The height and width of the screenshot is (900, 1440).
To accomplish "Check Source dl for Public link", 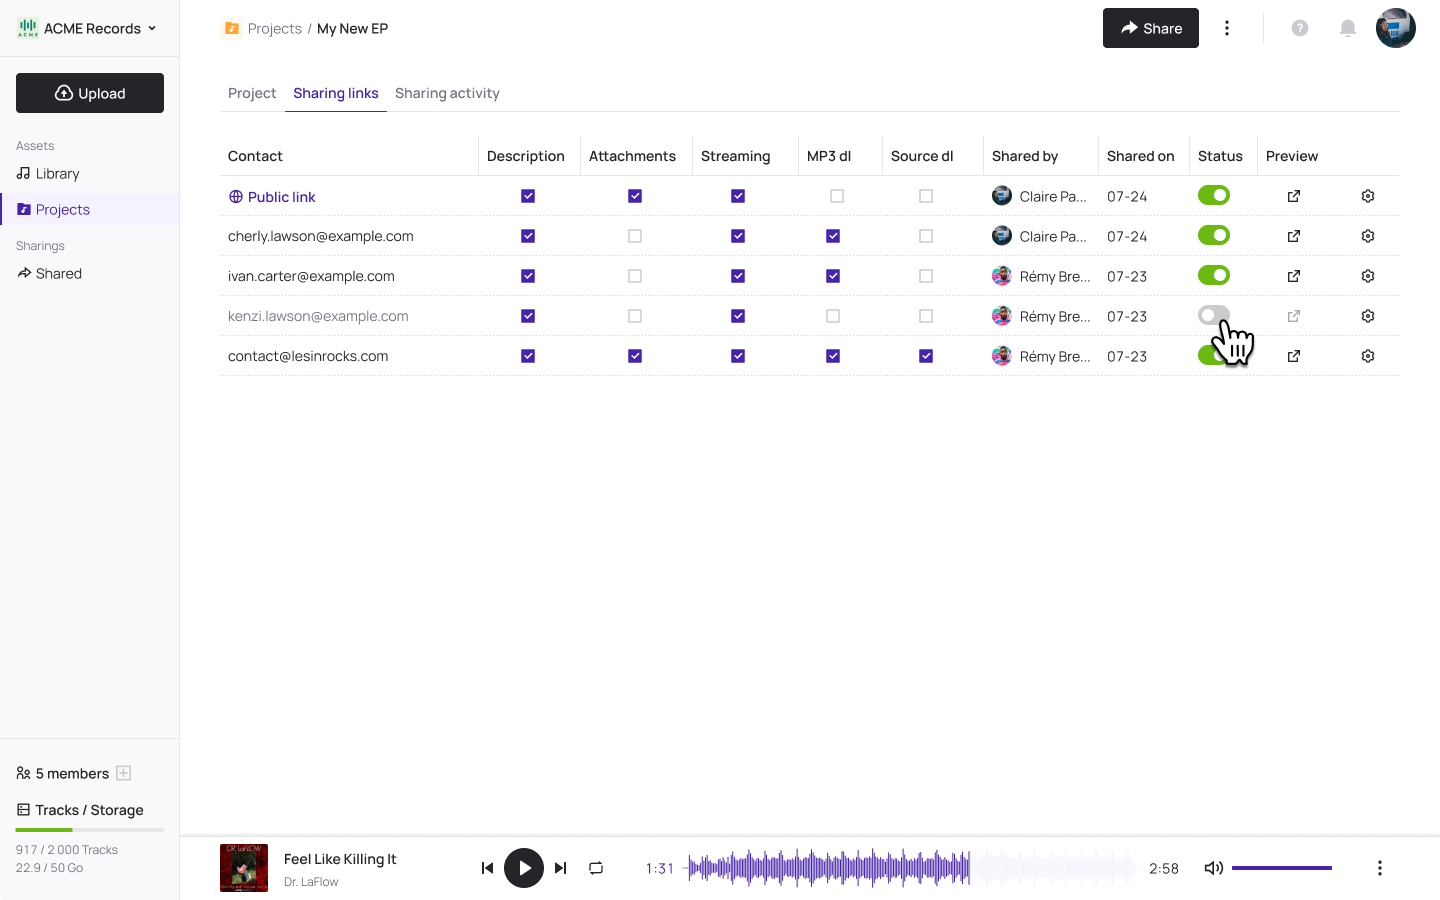I will click(926, 196).
